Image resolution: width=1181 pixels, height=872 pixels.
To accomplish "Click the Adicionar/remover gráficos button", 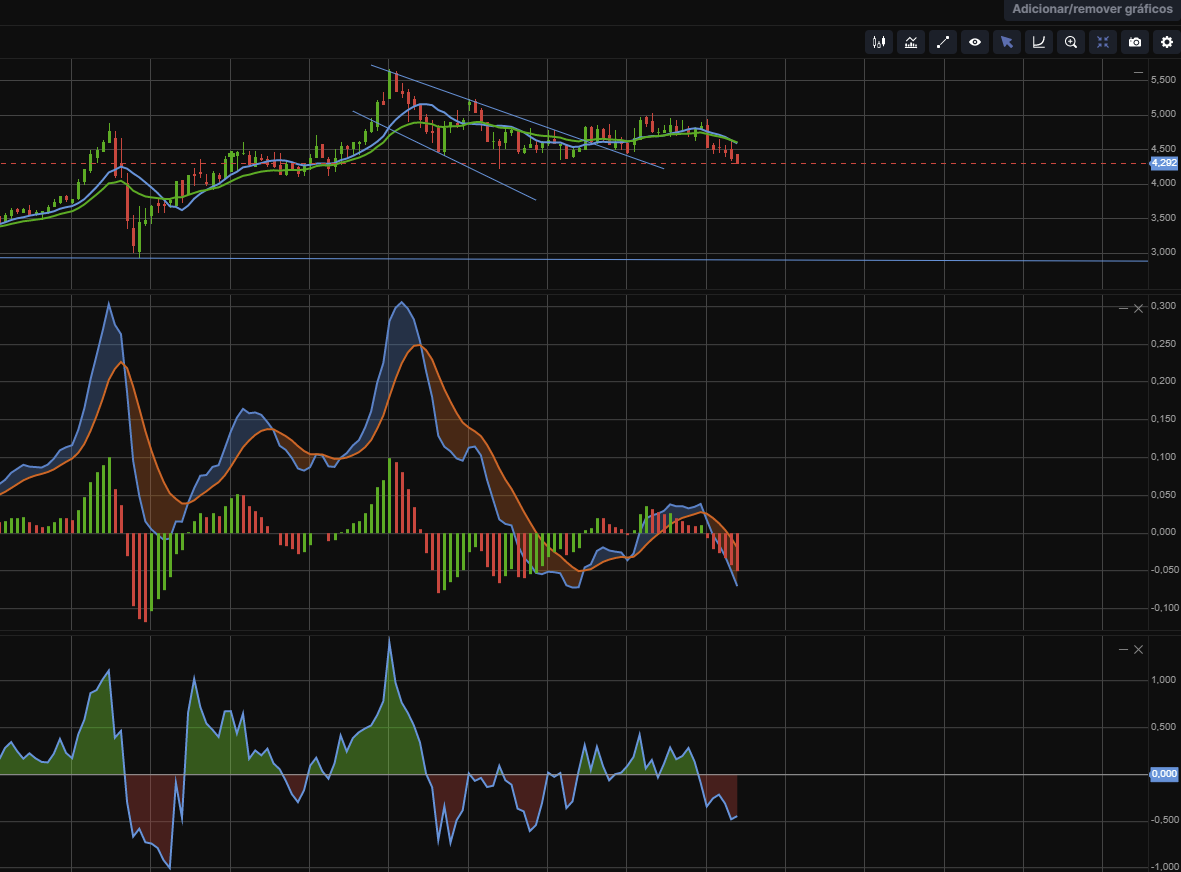I will coord(1092,9).
